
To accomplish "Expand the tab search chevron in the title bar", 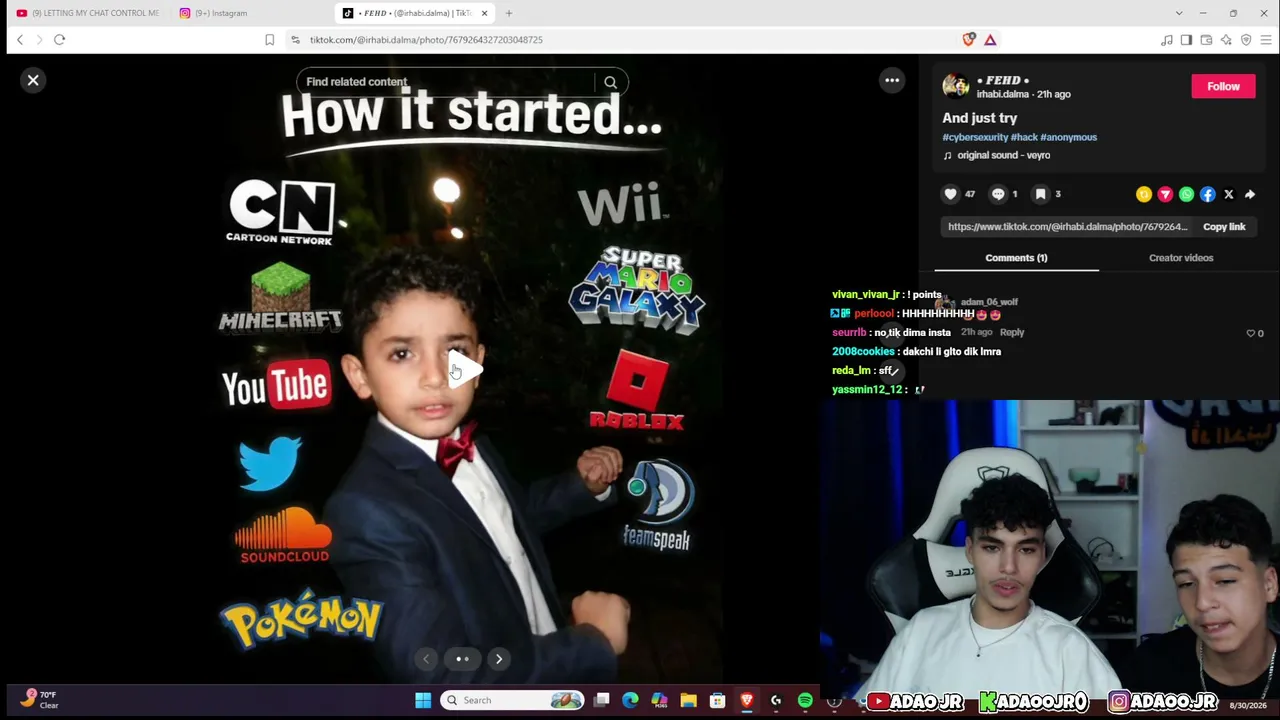I will pos(1179,13).
